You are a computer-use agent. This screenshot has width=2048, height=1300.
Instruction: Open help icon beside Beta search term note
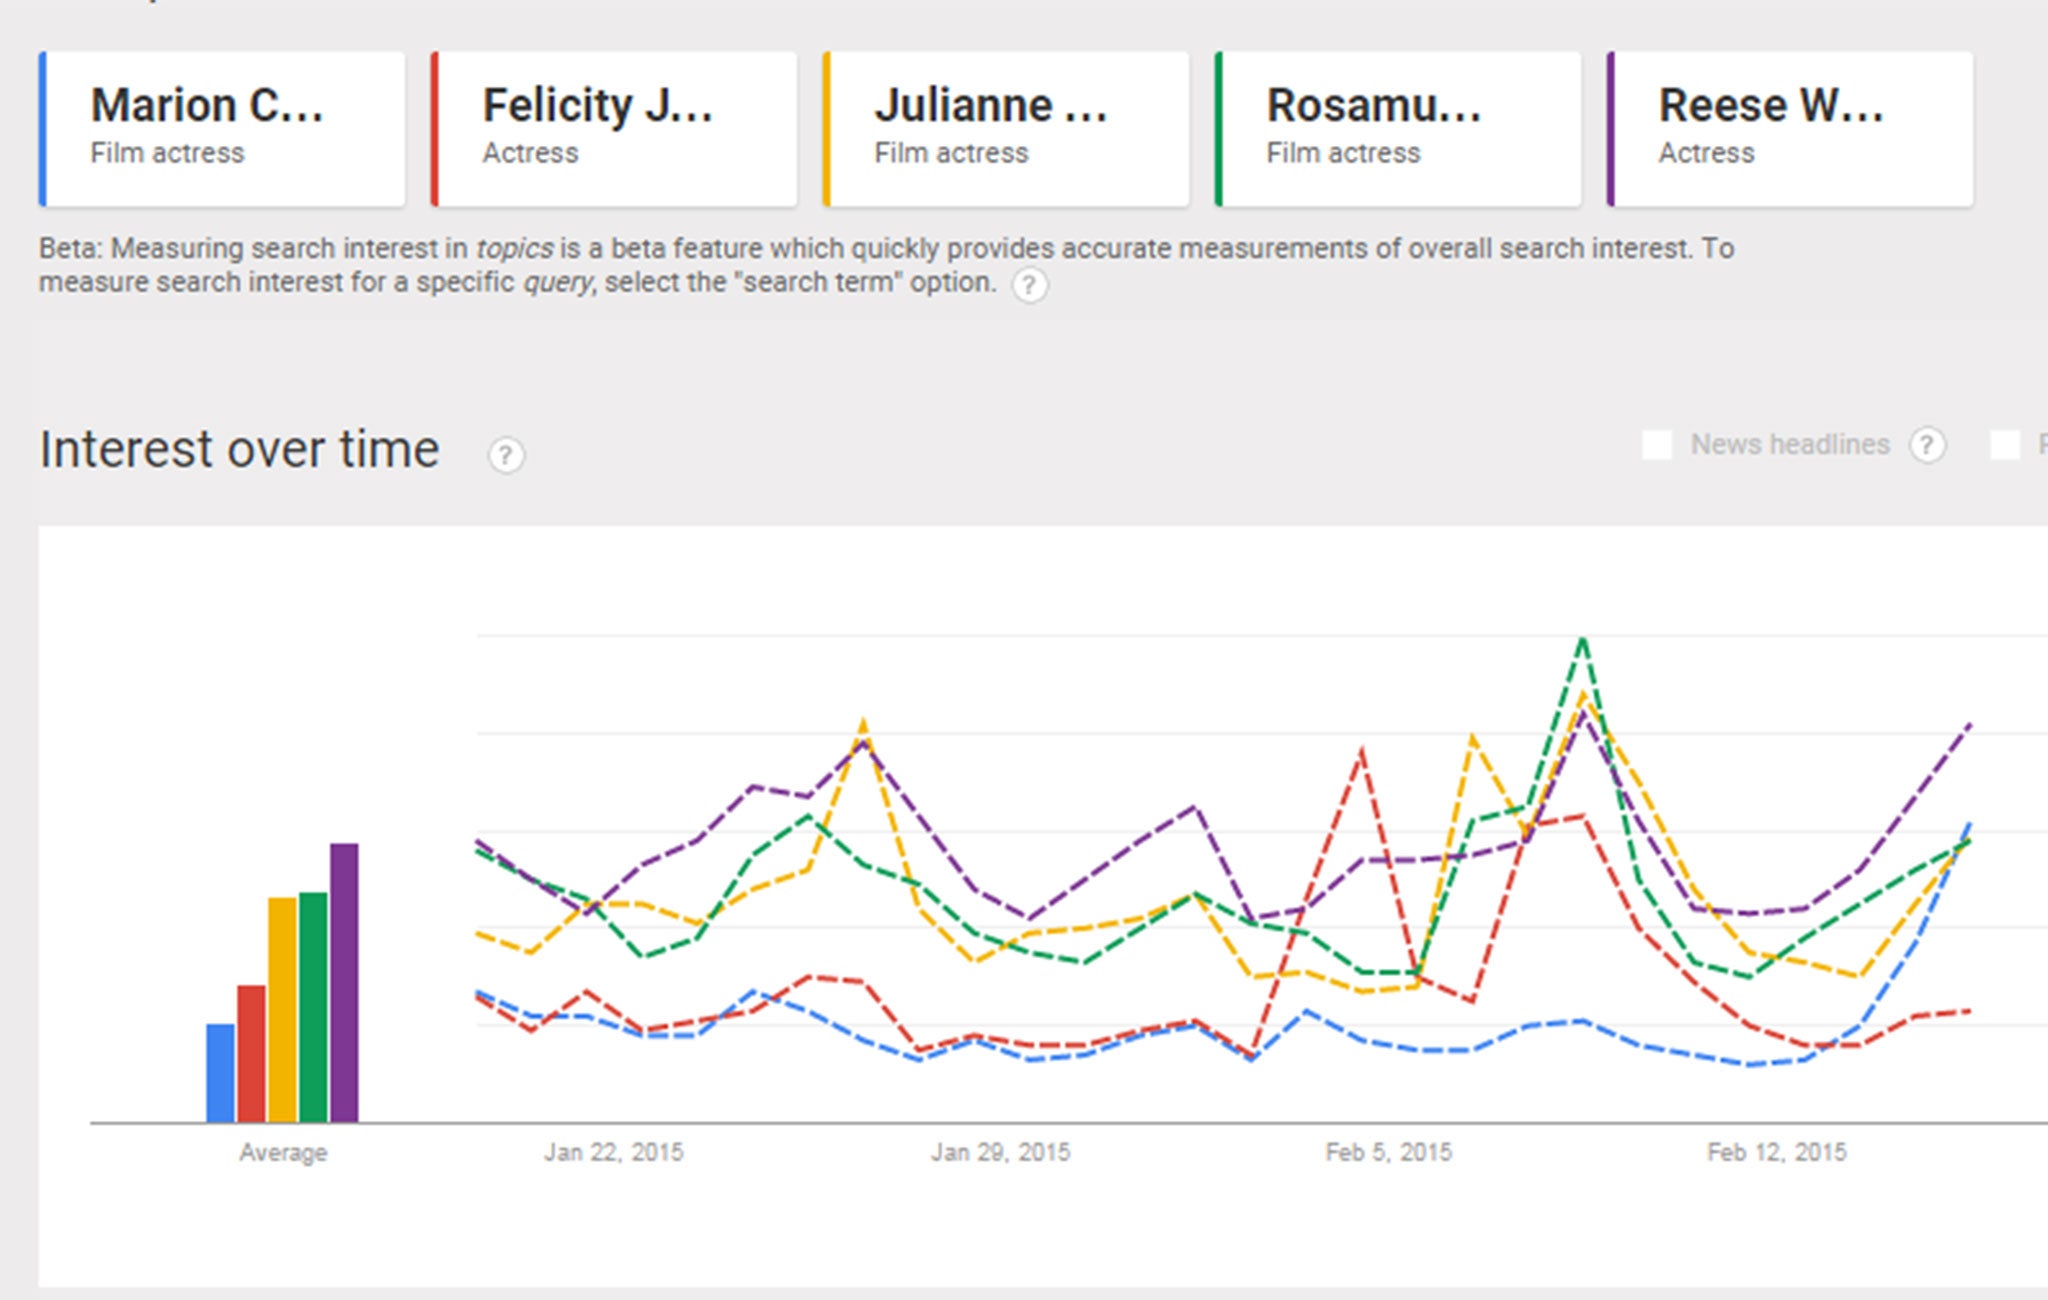pyautogui.click(x=1030, y=286)
